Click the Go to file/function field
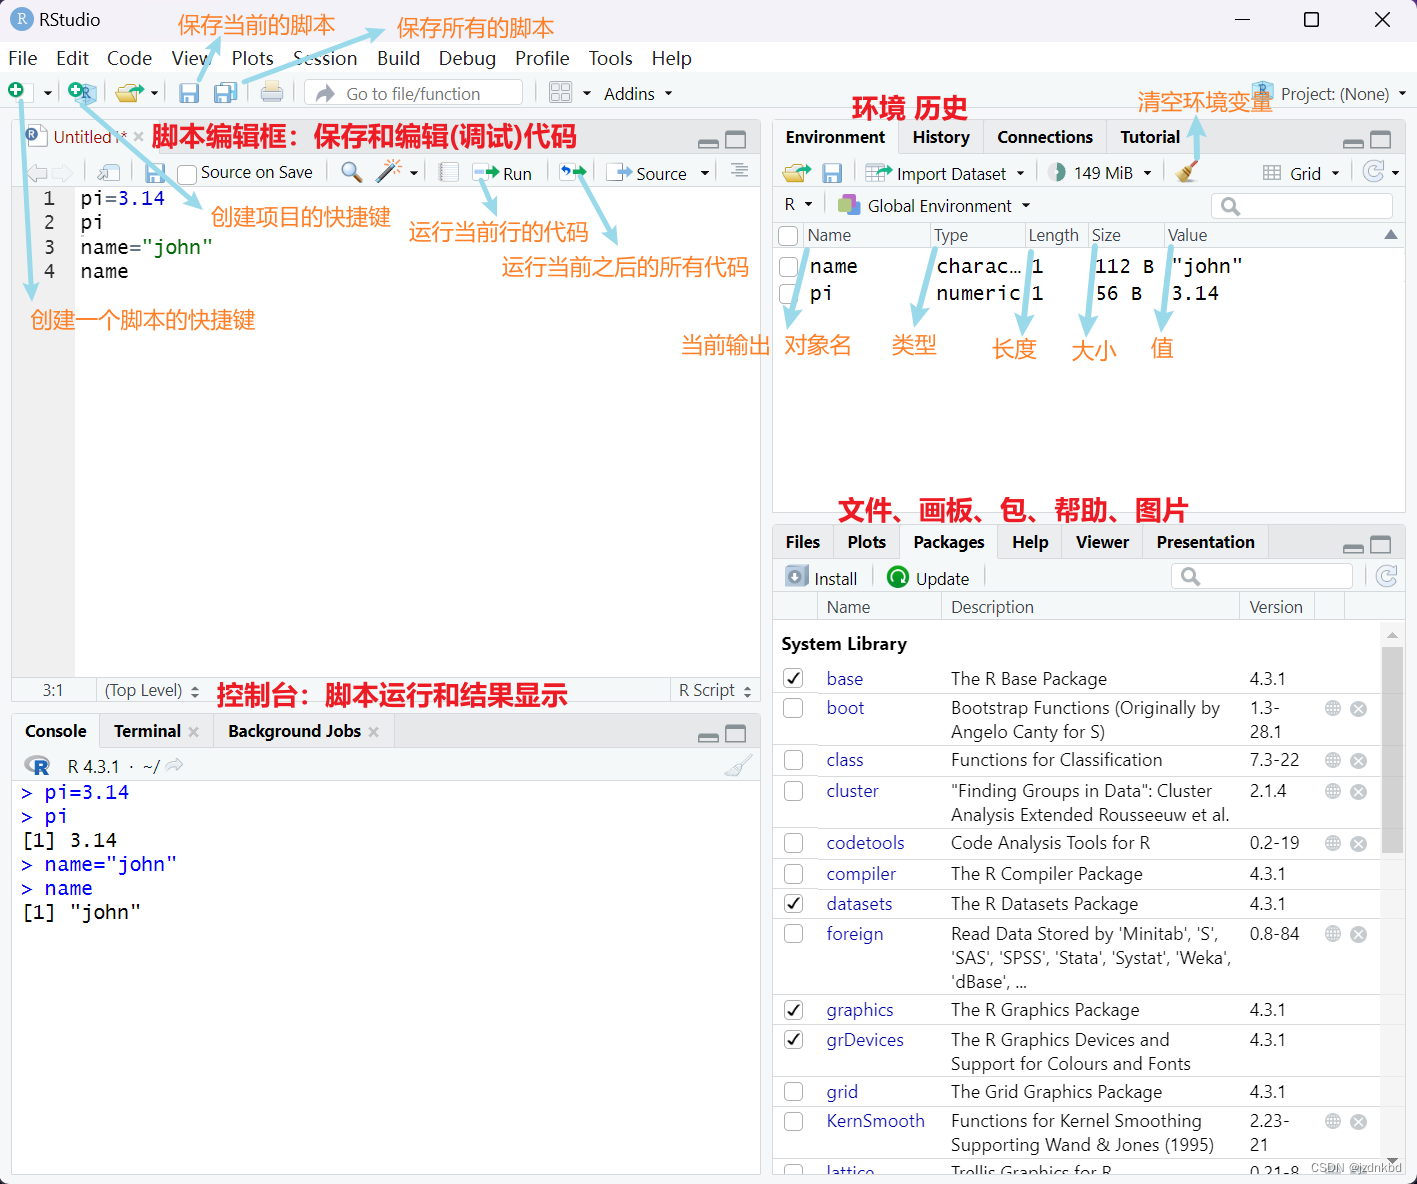Screen dimensions: 1417x1184 coord(413,93)
